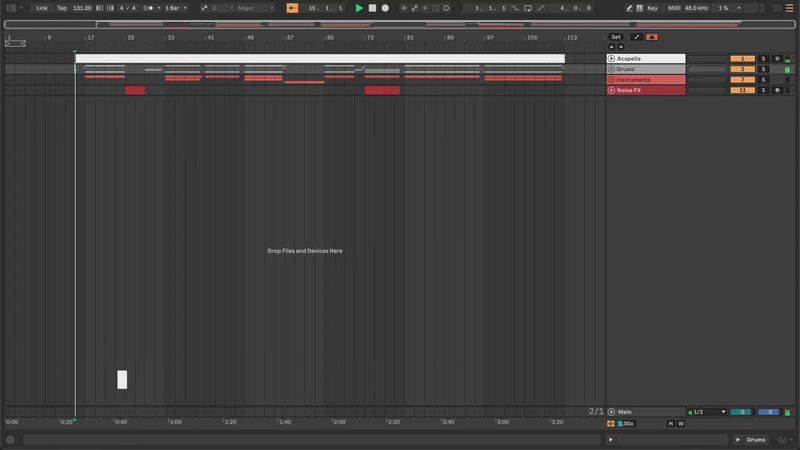Image resolution: width=800 pixels, height=450 pixels.
Task: Toggle the Link button
Action: tap(41, 8)
